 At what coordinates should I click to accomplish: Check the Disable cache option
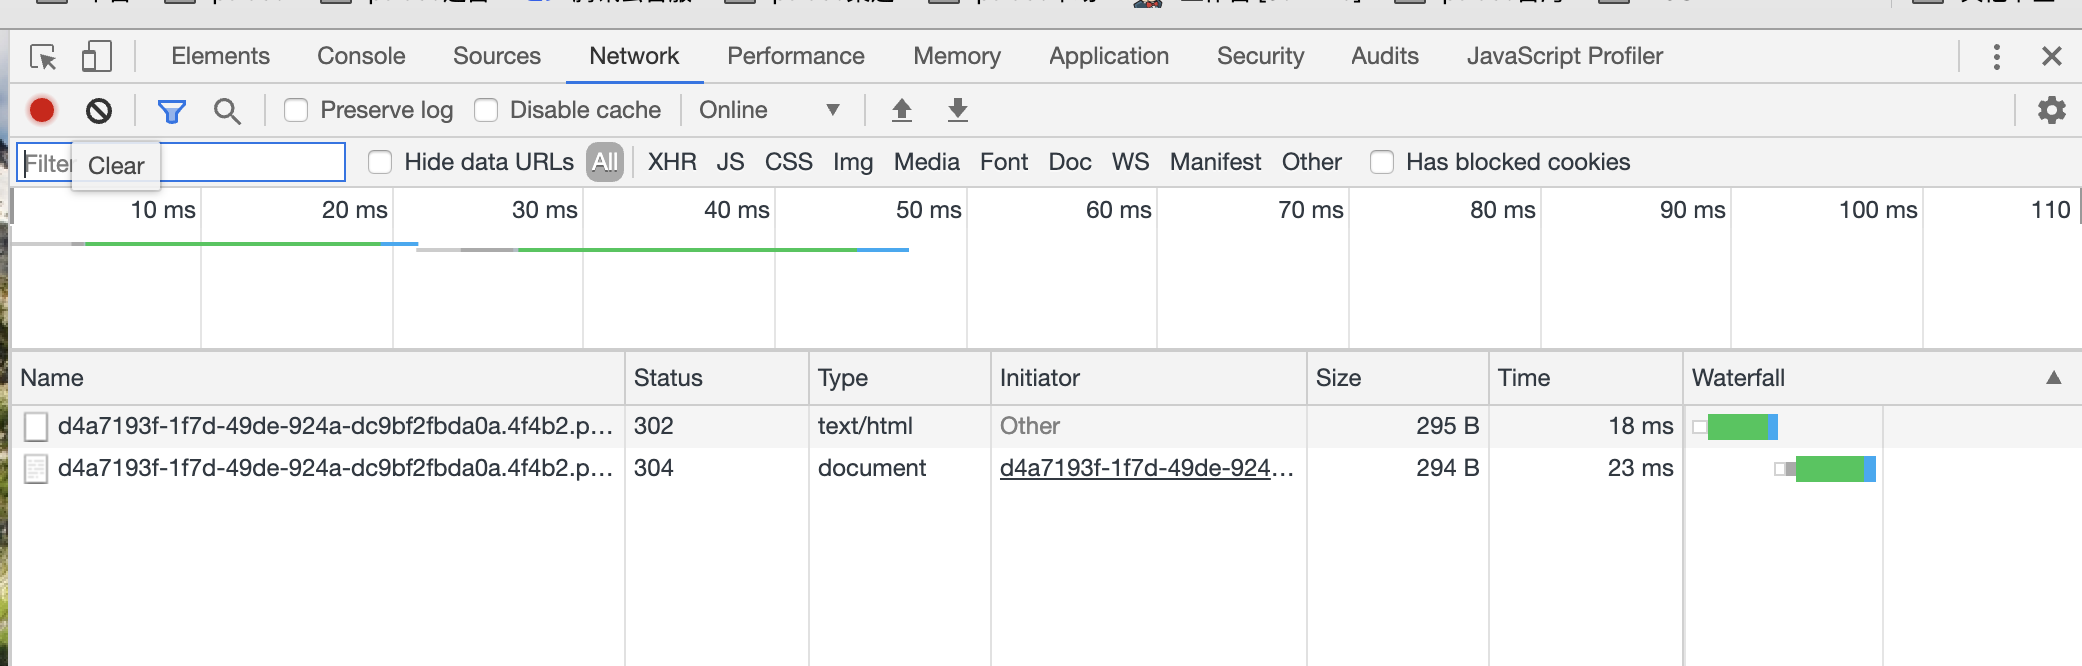[486, 110]
